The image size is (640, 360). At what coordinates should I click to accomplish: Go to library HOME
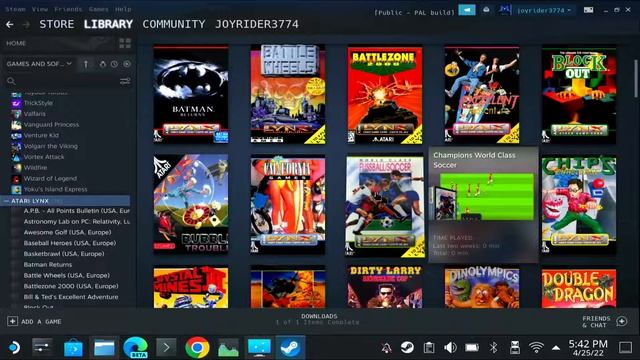16,43
